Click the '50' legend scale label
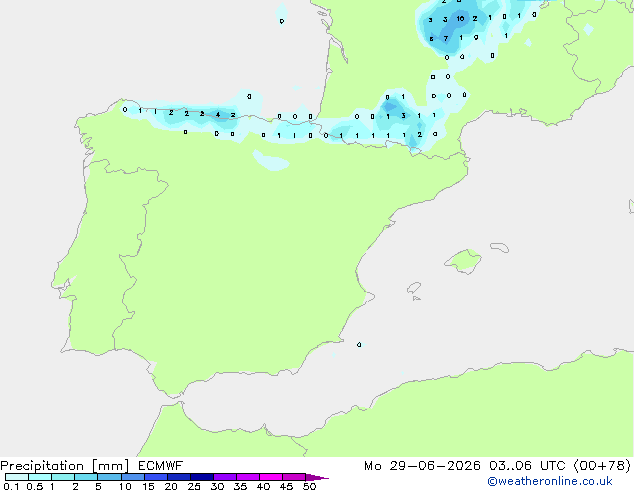 309,486
